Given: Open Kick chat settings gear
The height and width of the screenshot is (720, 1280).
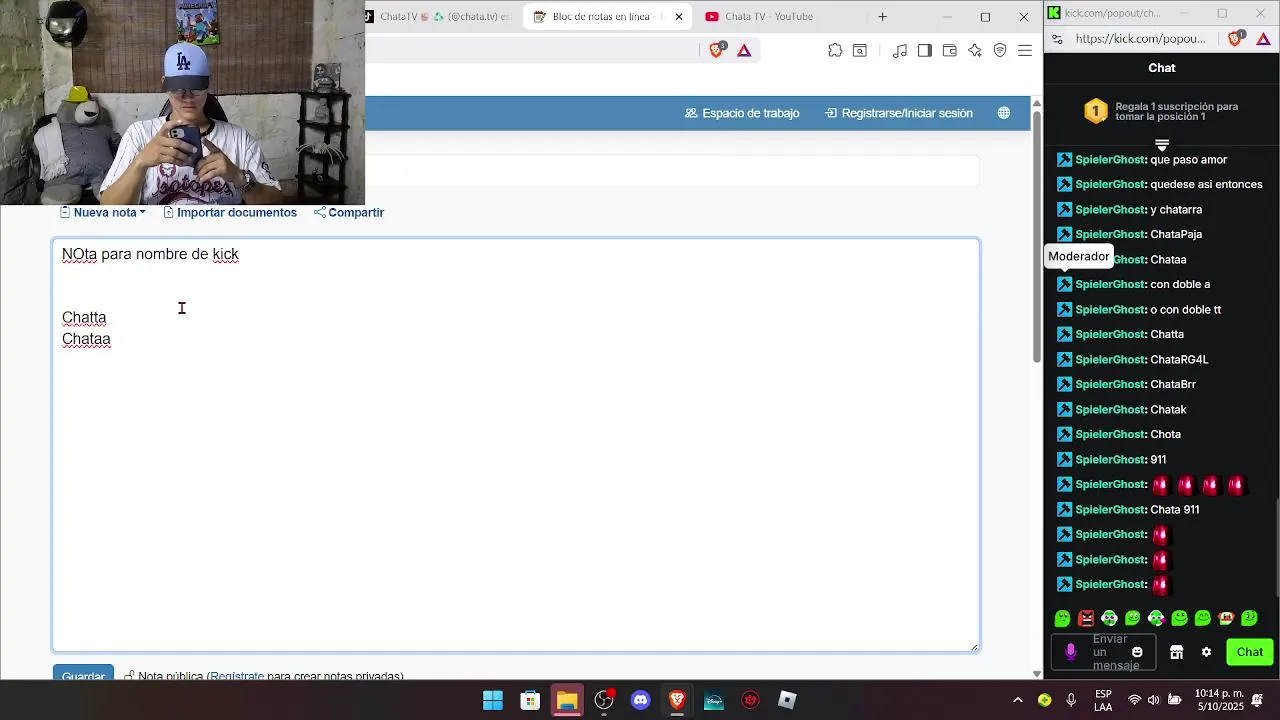Looking at the screenshot, I should click(1206, 652).
